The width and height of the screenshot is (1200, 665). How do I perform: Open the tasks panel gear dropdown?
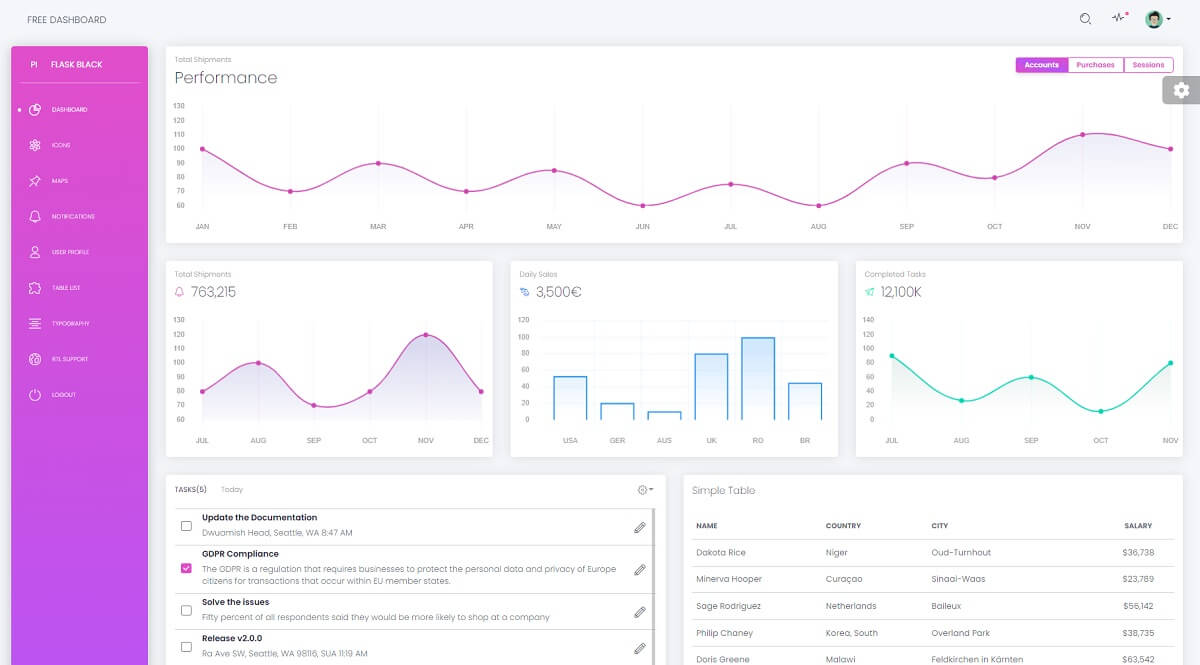click(x=643, y=488)
